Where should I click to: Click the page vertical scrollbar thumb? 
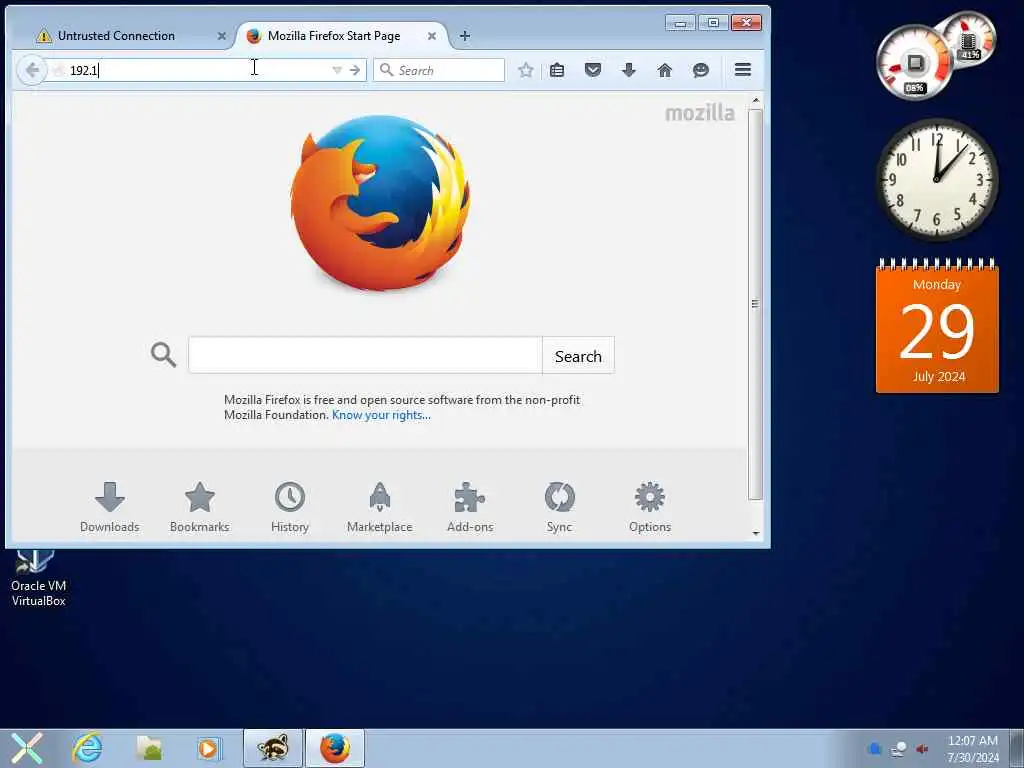pos(756,304)
